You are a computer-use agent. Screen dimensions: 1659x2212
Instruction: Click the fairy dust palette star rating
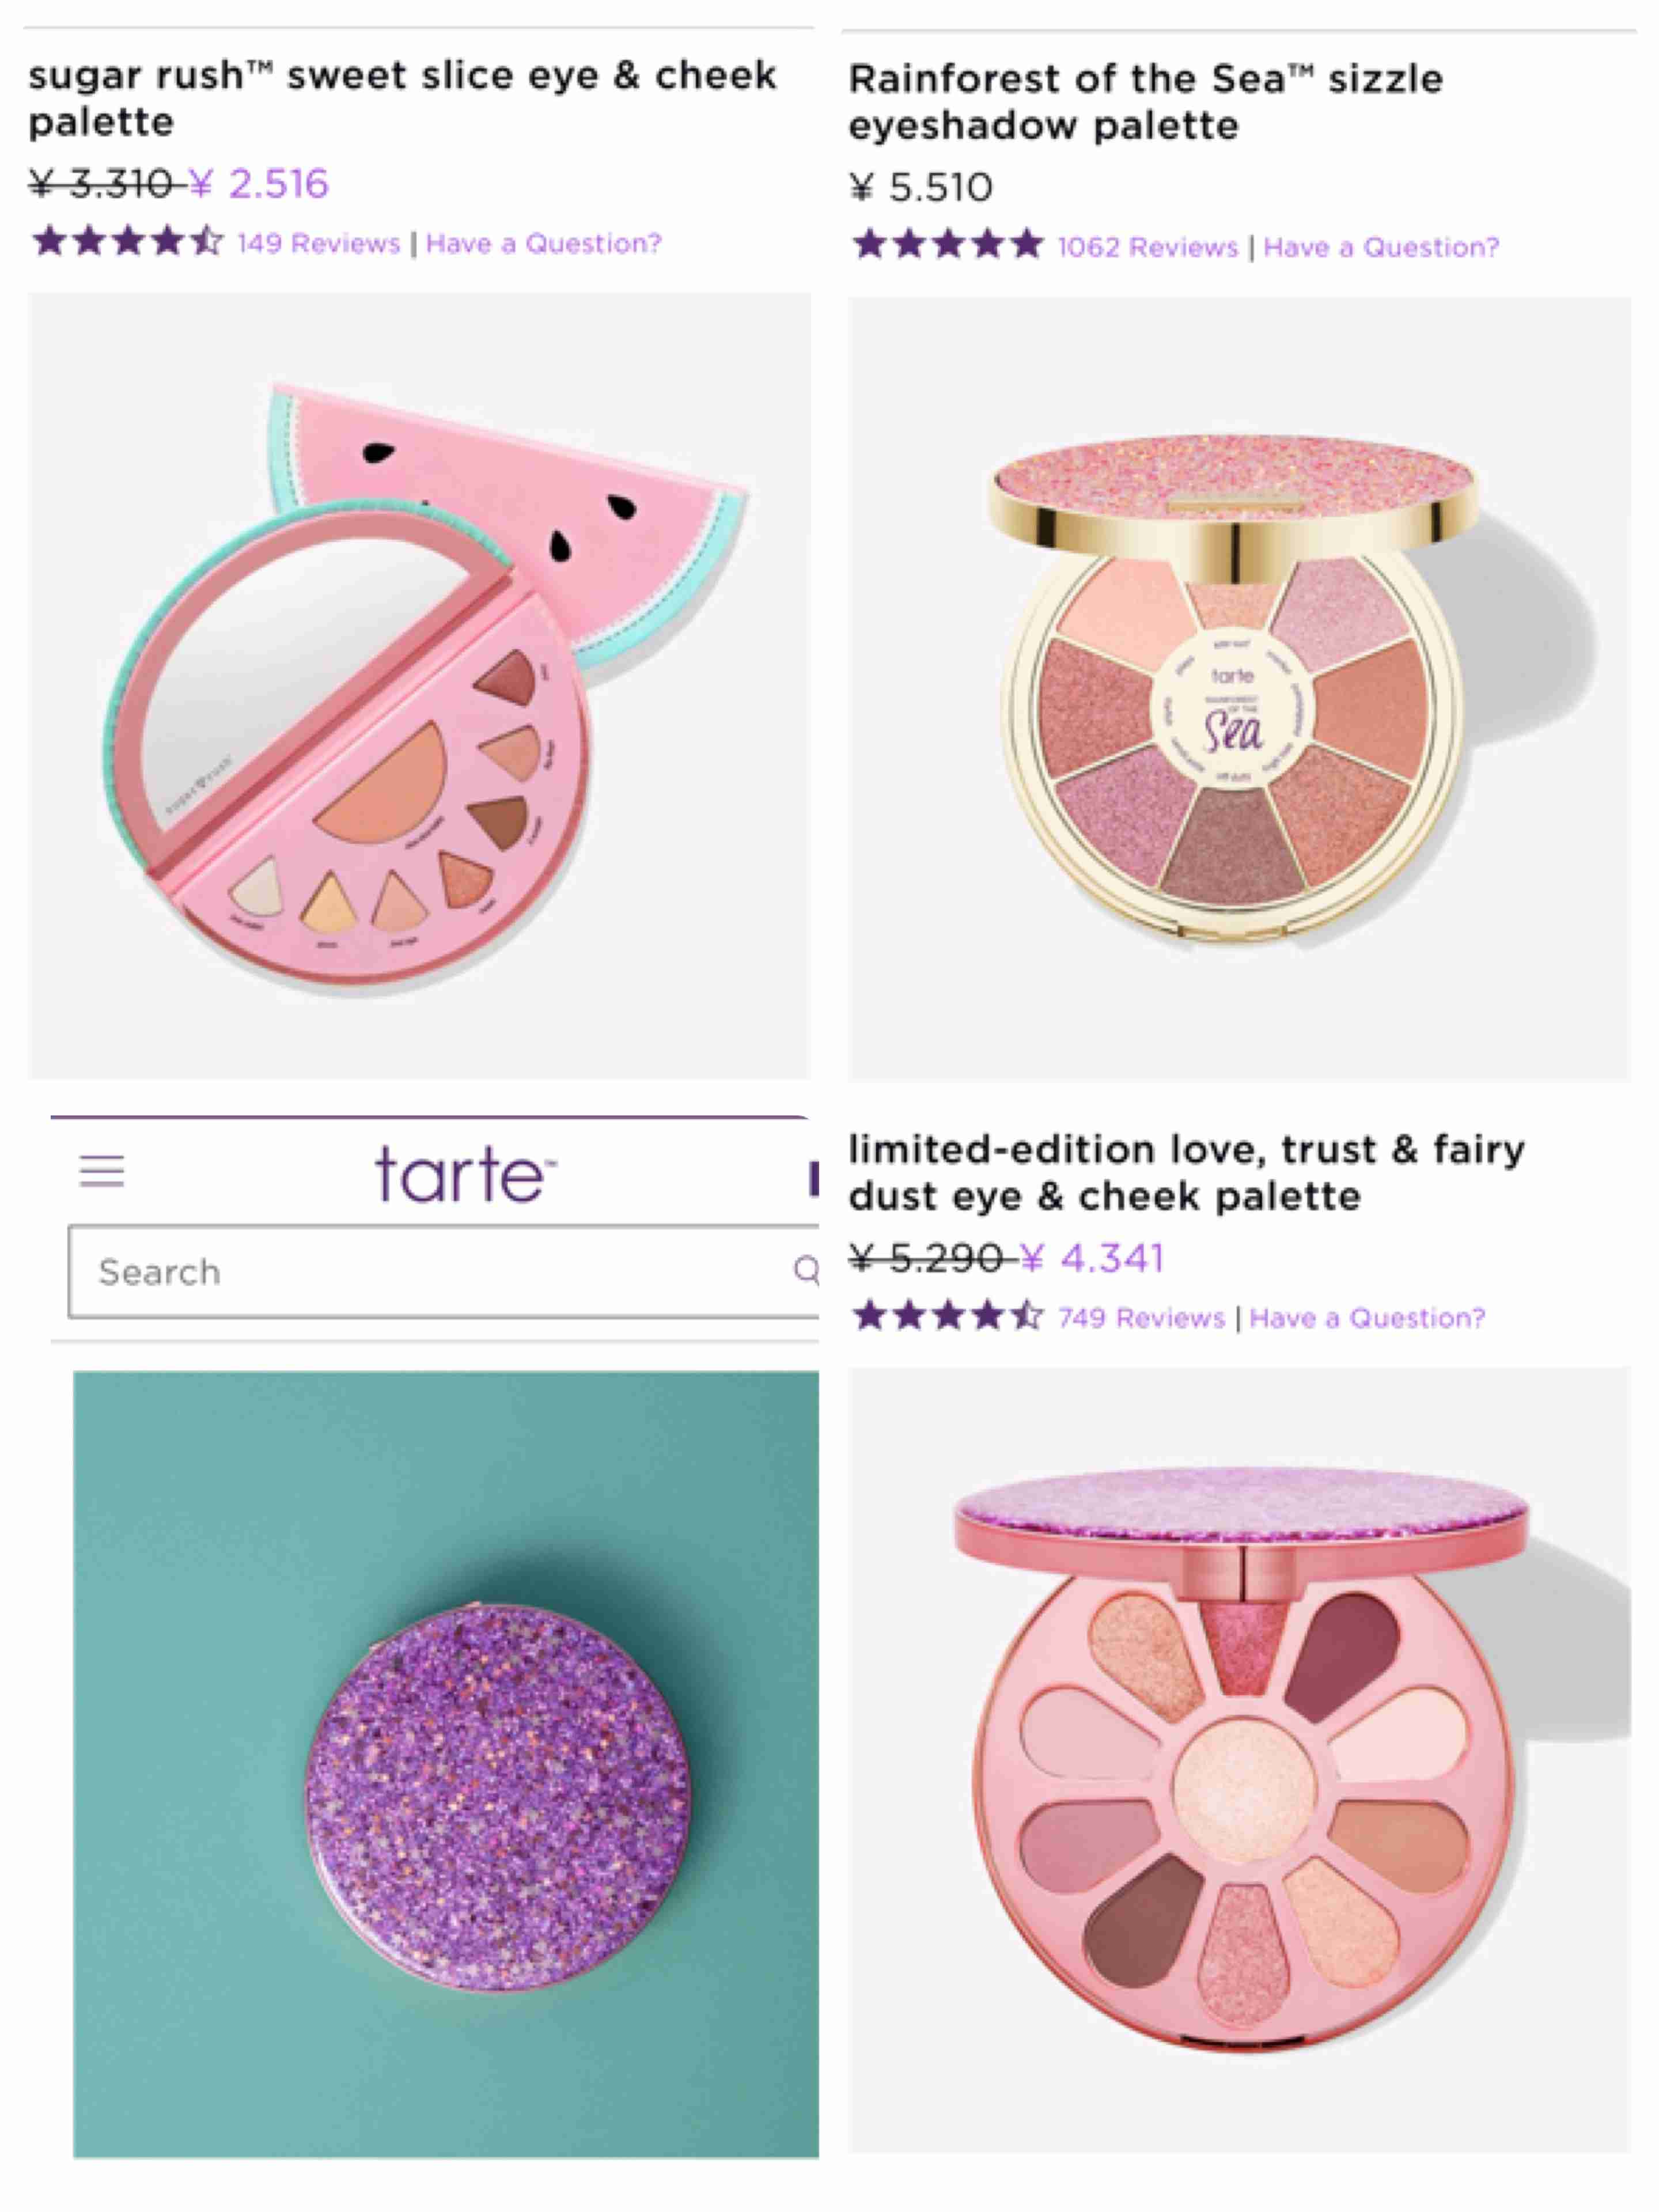click(x=947, y=1315)
